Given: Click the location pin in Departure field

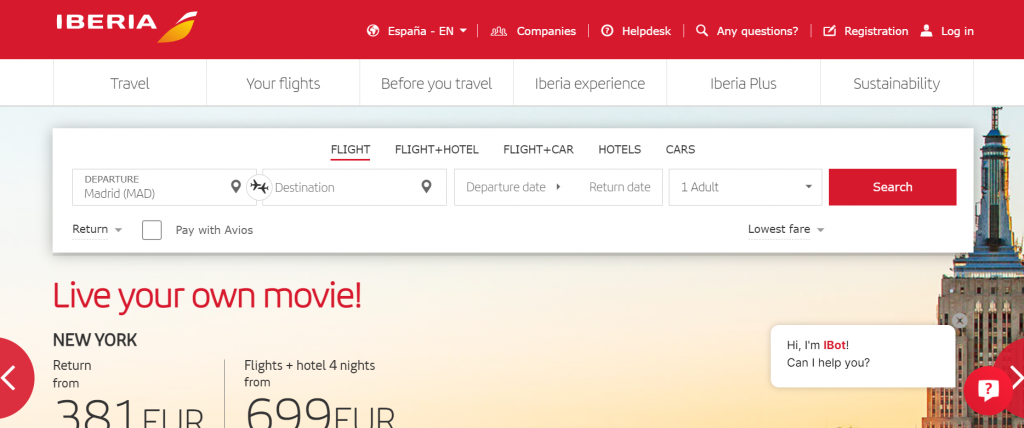Looking at the screenshot, I should coord(236,187).
